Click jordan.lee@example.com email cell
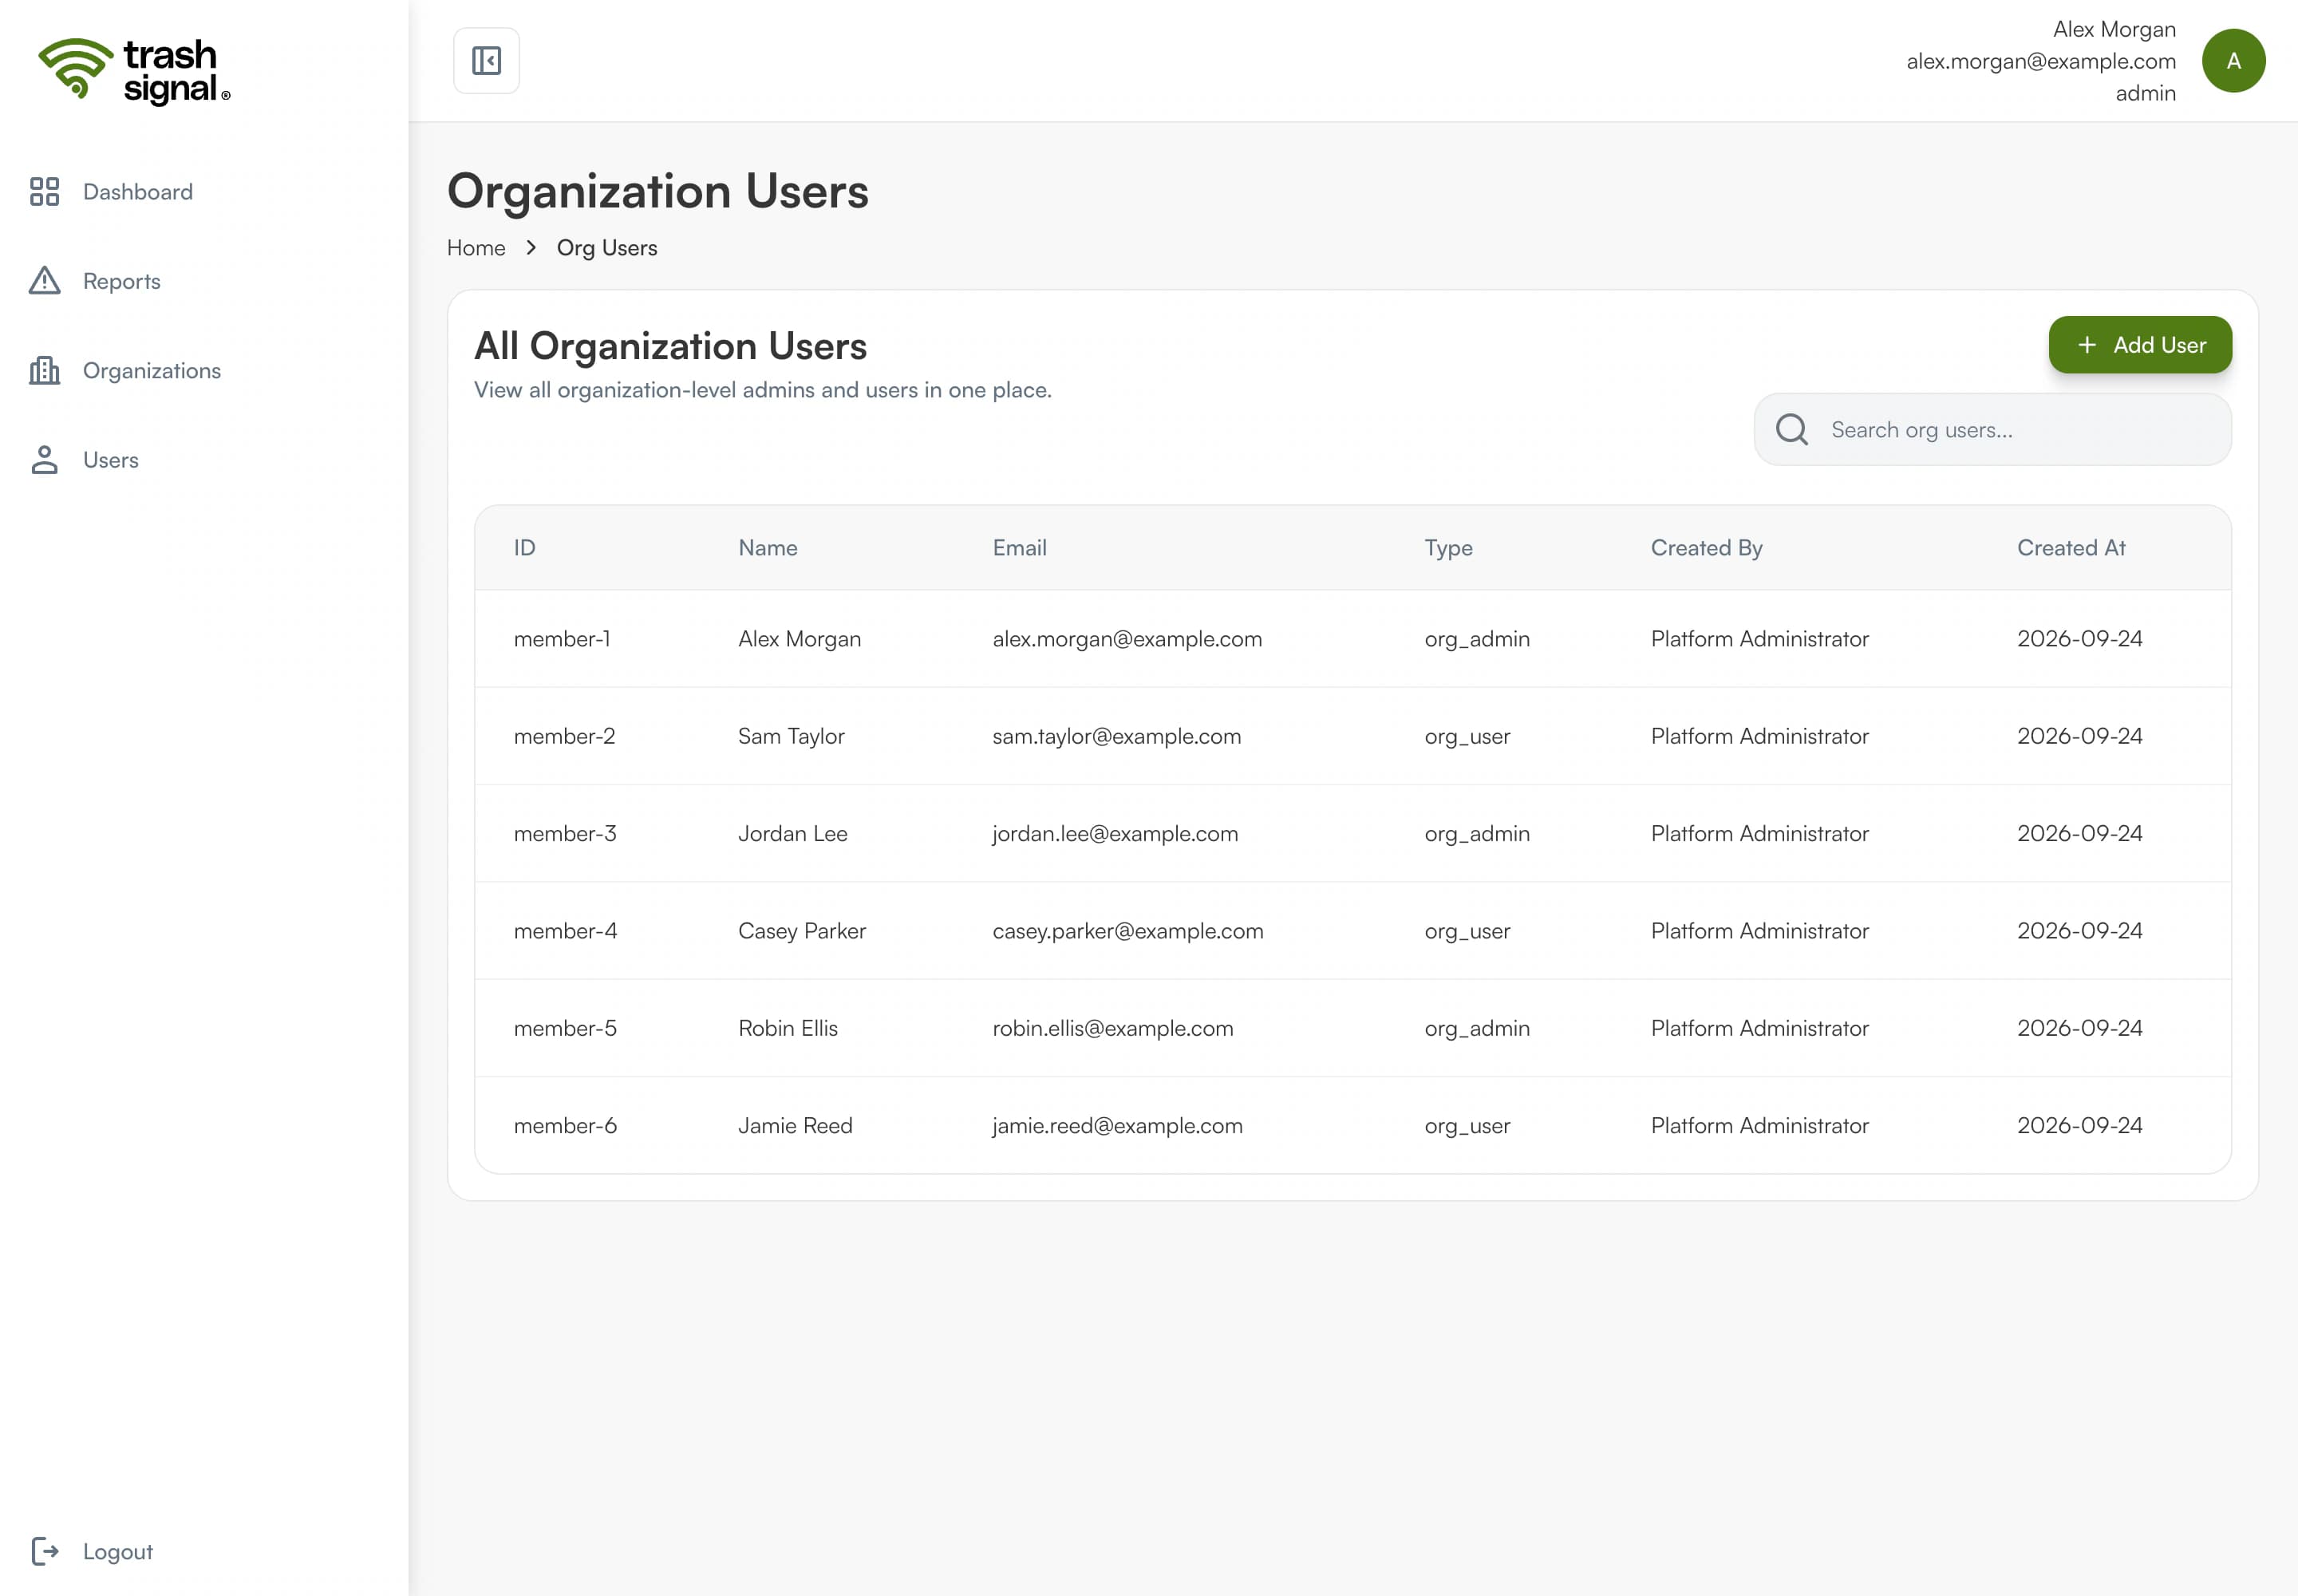The width and height of the screenshot is (2298, 1596). tap(1115, 834)
